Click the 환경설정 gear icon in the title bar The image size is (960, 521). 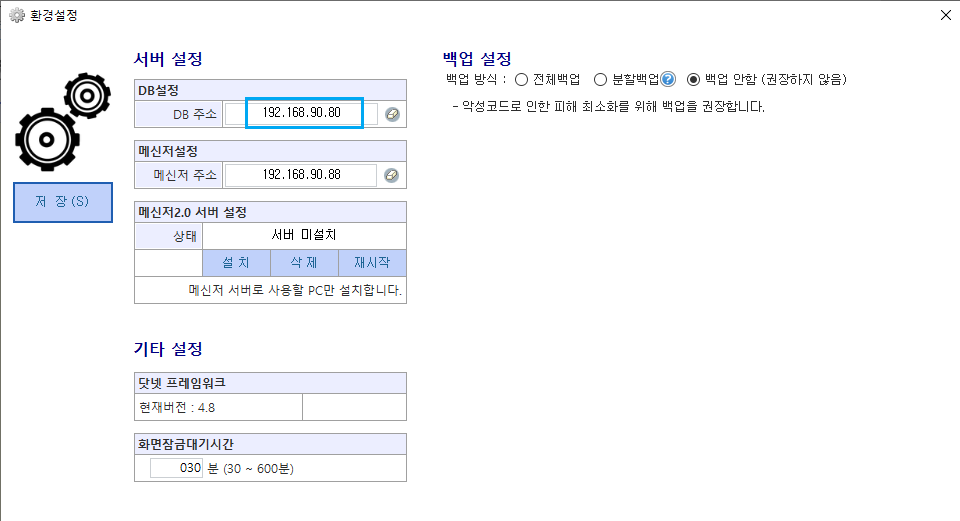pyautogui.click(x=17, y=15)
